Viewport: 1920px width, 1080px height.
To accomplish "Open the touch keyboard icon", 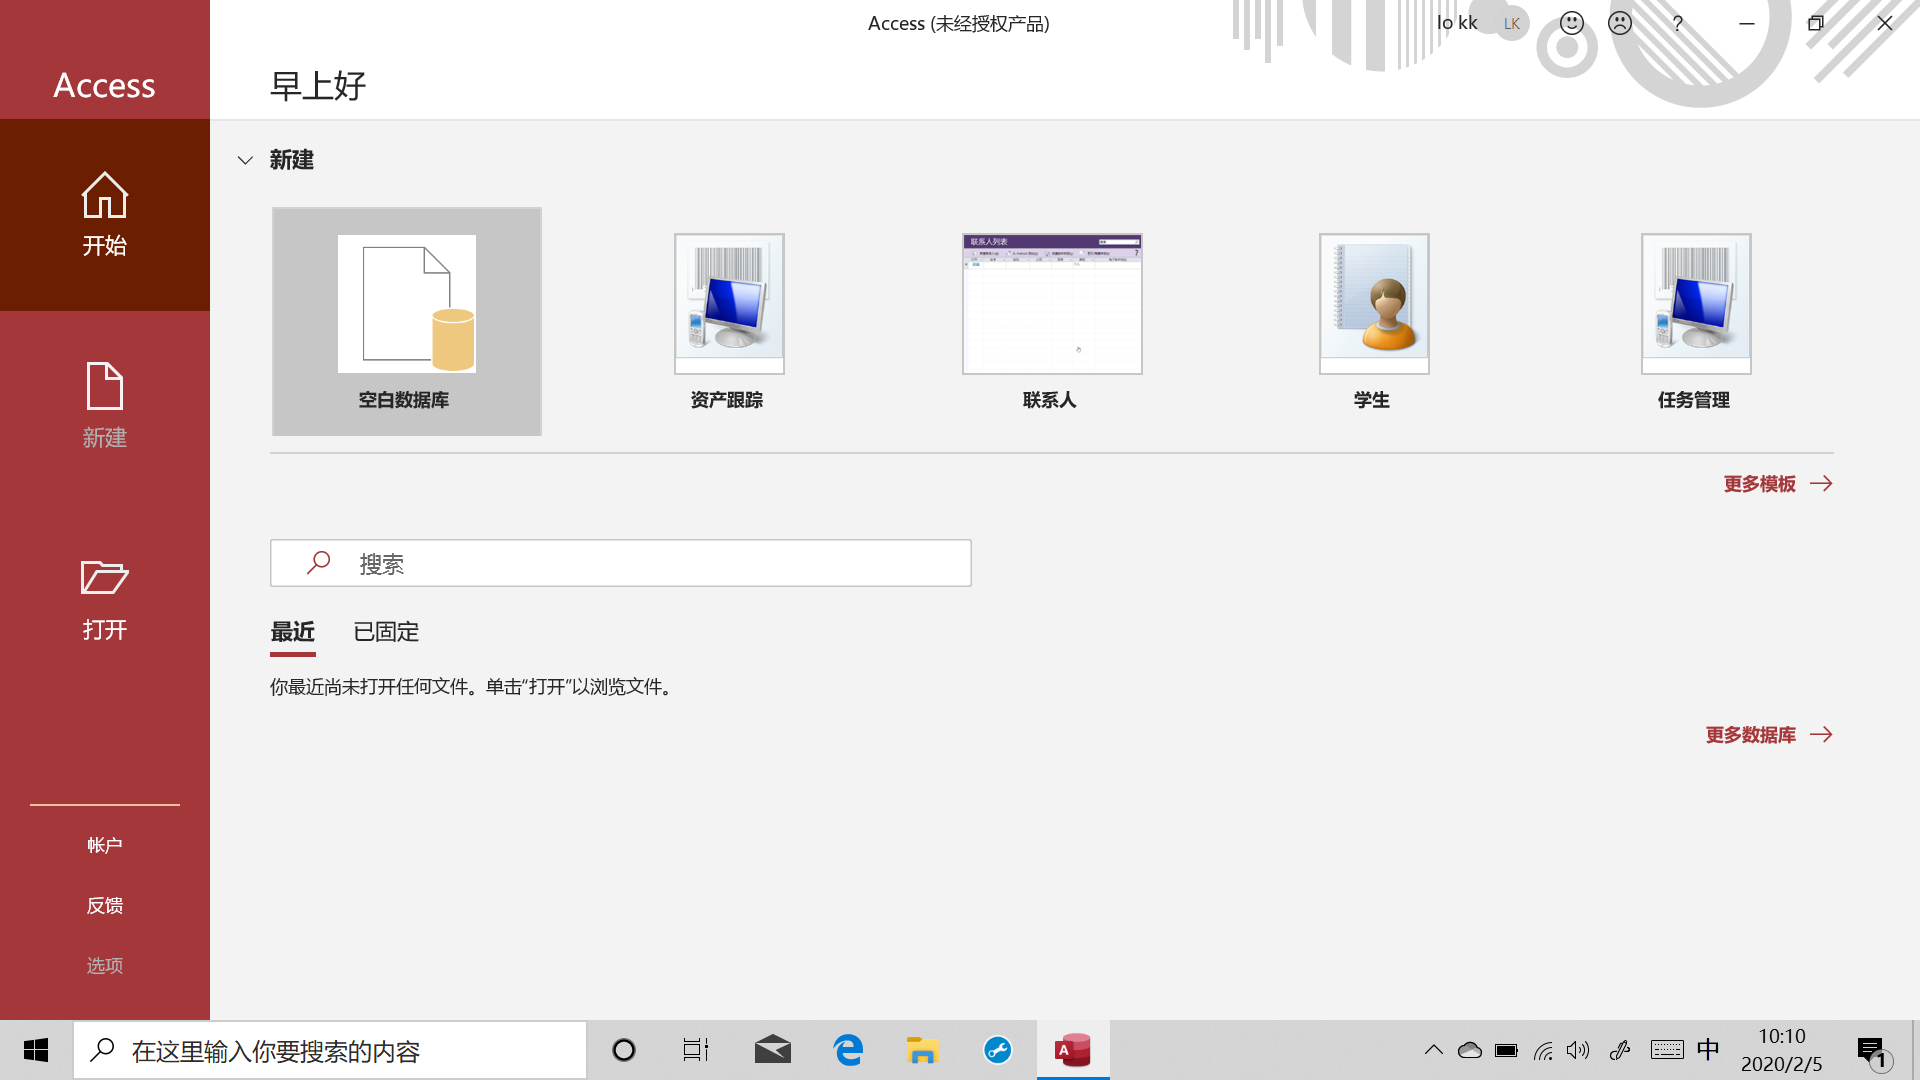I will coord(1667,1050).
